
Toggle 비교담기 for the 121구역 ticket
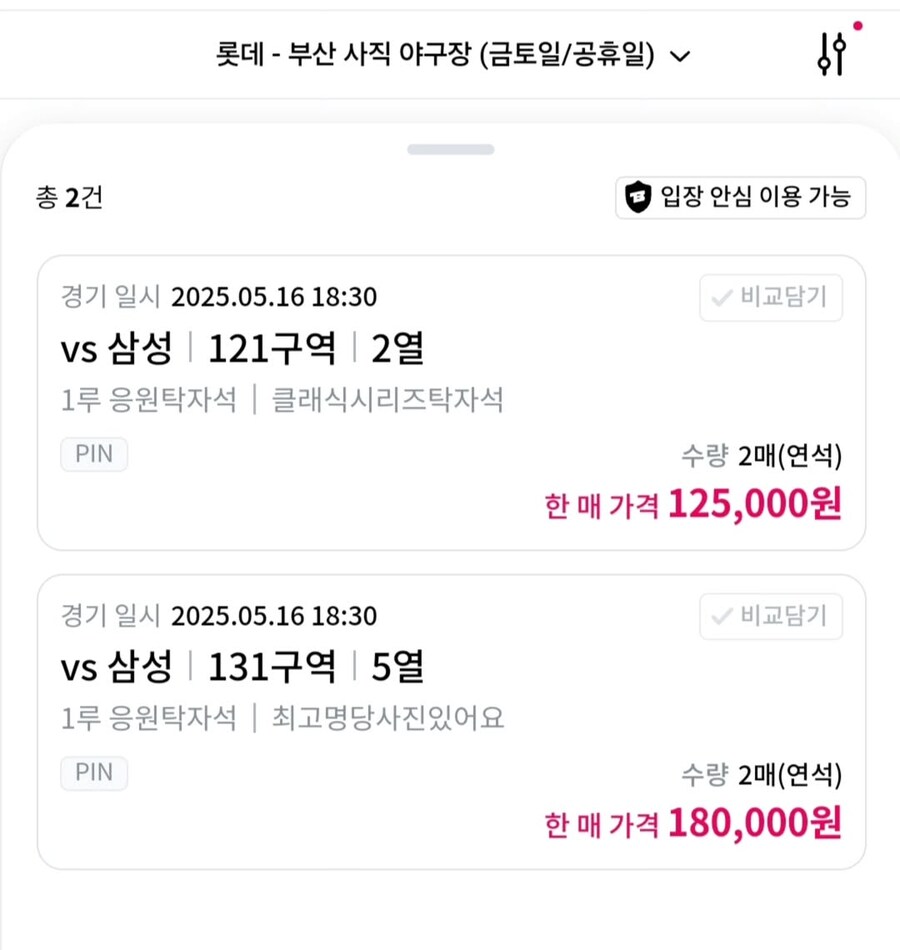(x=771, y=297)
